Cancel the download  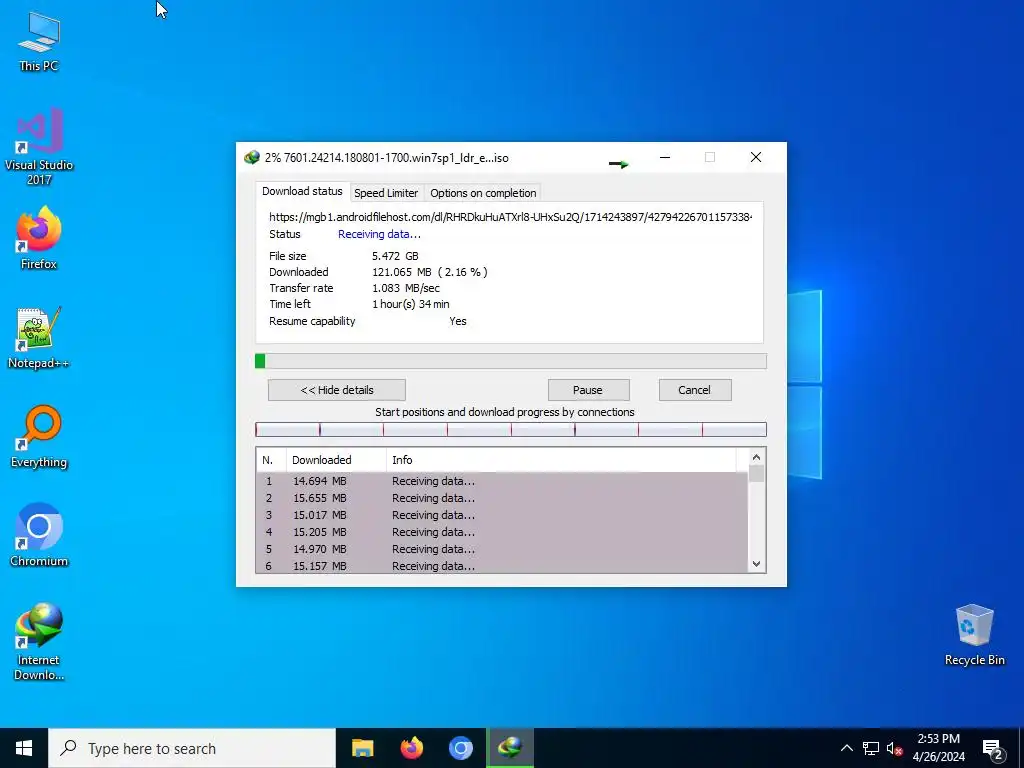coord(694,390)
